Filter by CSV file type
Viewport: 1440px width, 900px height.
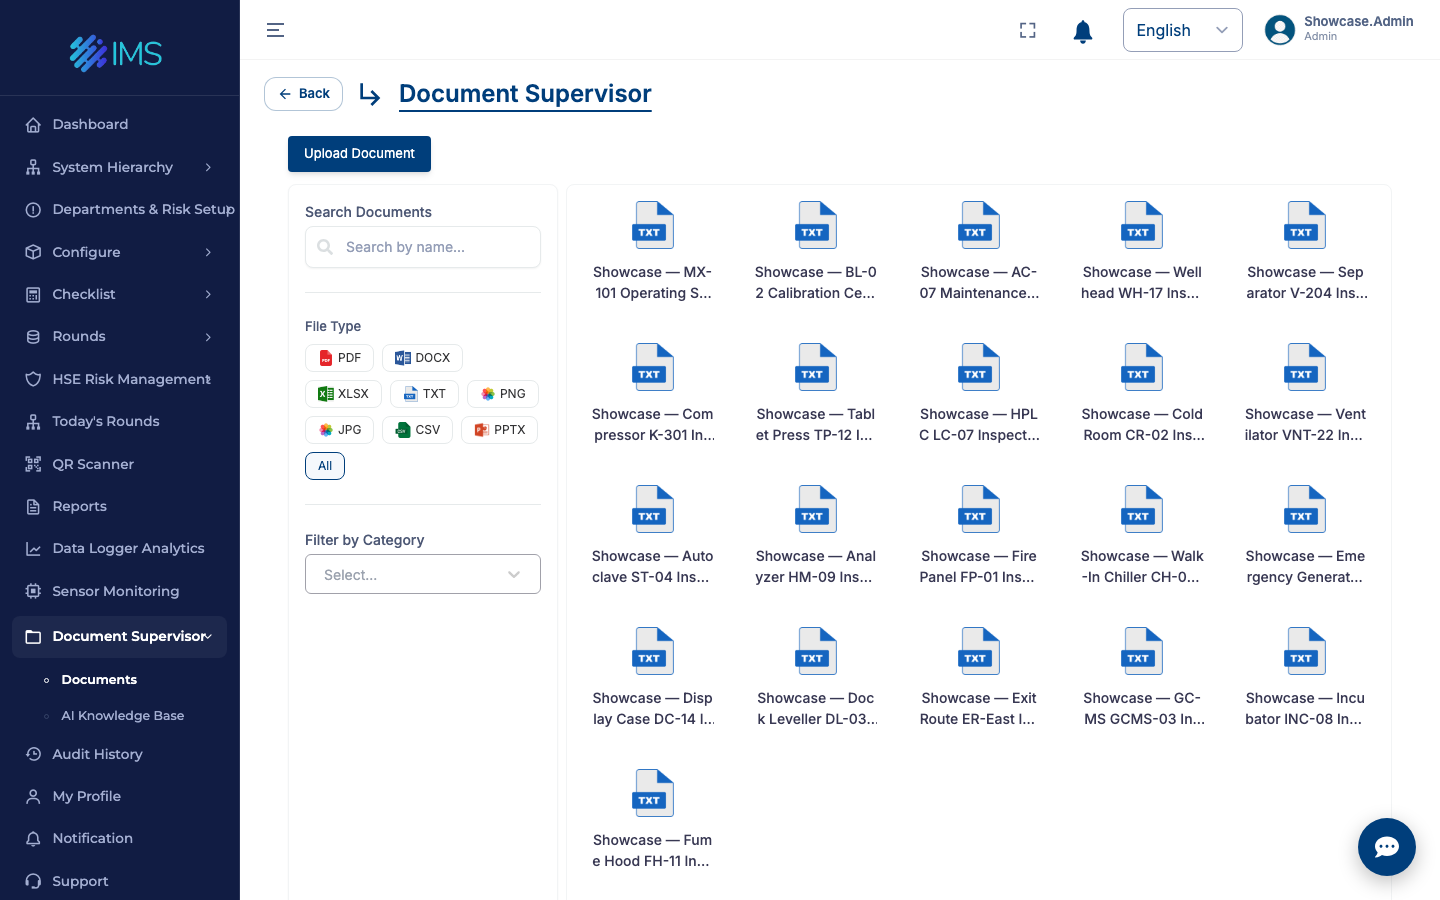click(x=417, y=430)
